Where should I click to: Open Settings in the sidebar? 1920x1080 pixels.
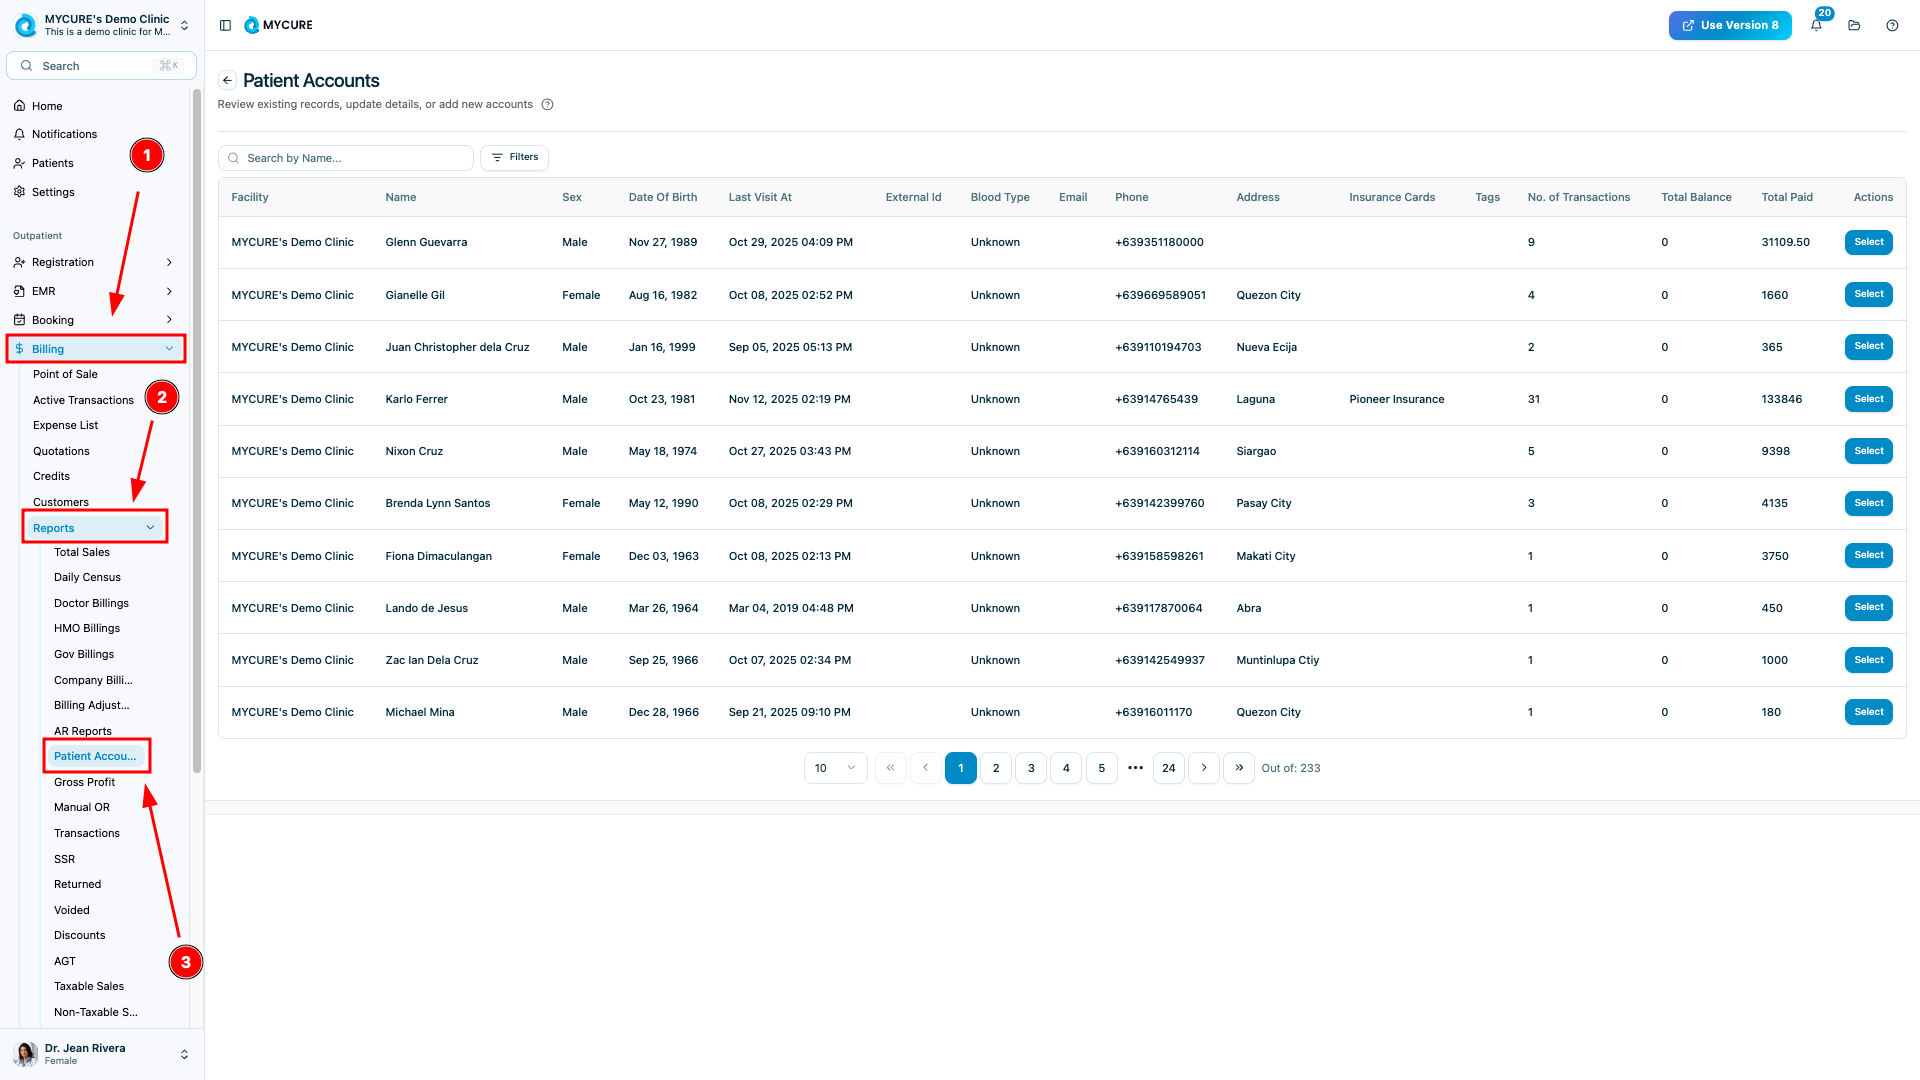[x=53, y=192]
